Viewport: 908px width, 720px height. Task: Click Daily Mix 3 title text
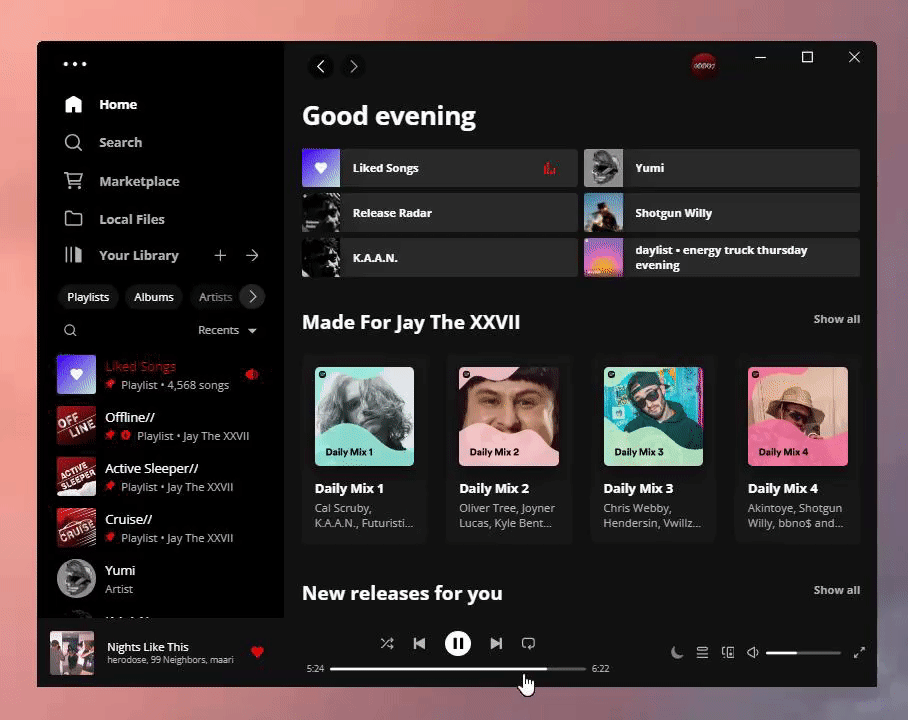638,489
